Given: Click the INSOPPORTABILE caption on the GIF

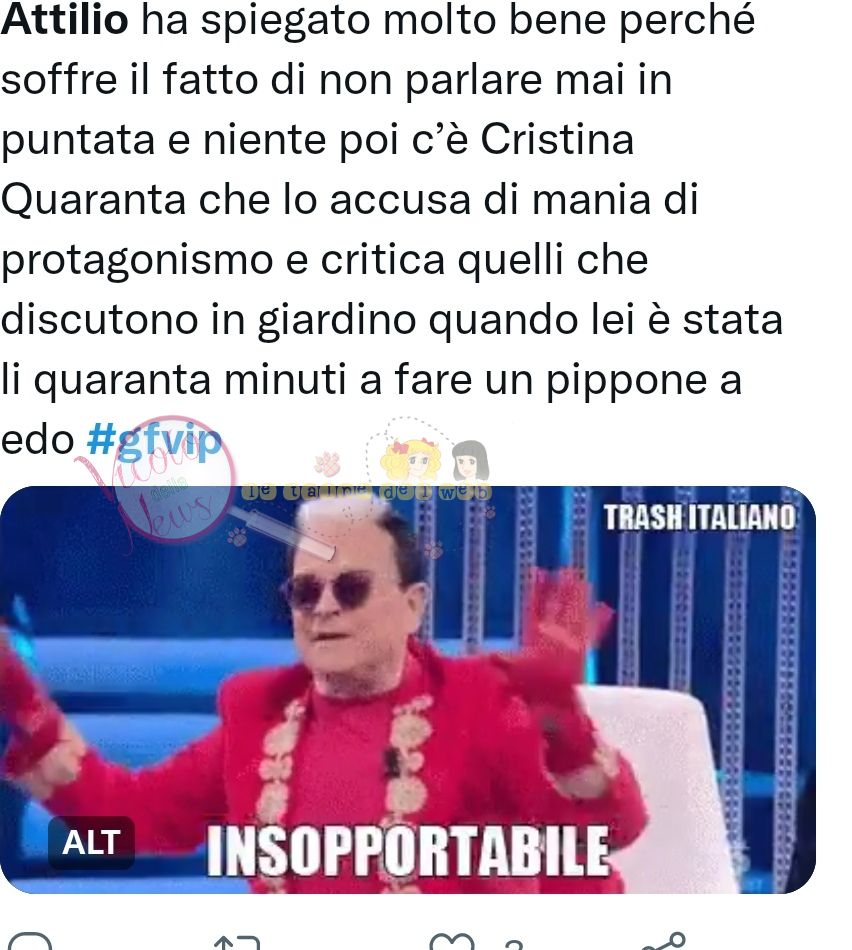Looking at the screenshot, I should [x=407, y=851].
